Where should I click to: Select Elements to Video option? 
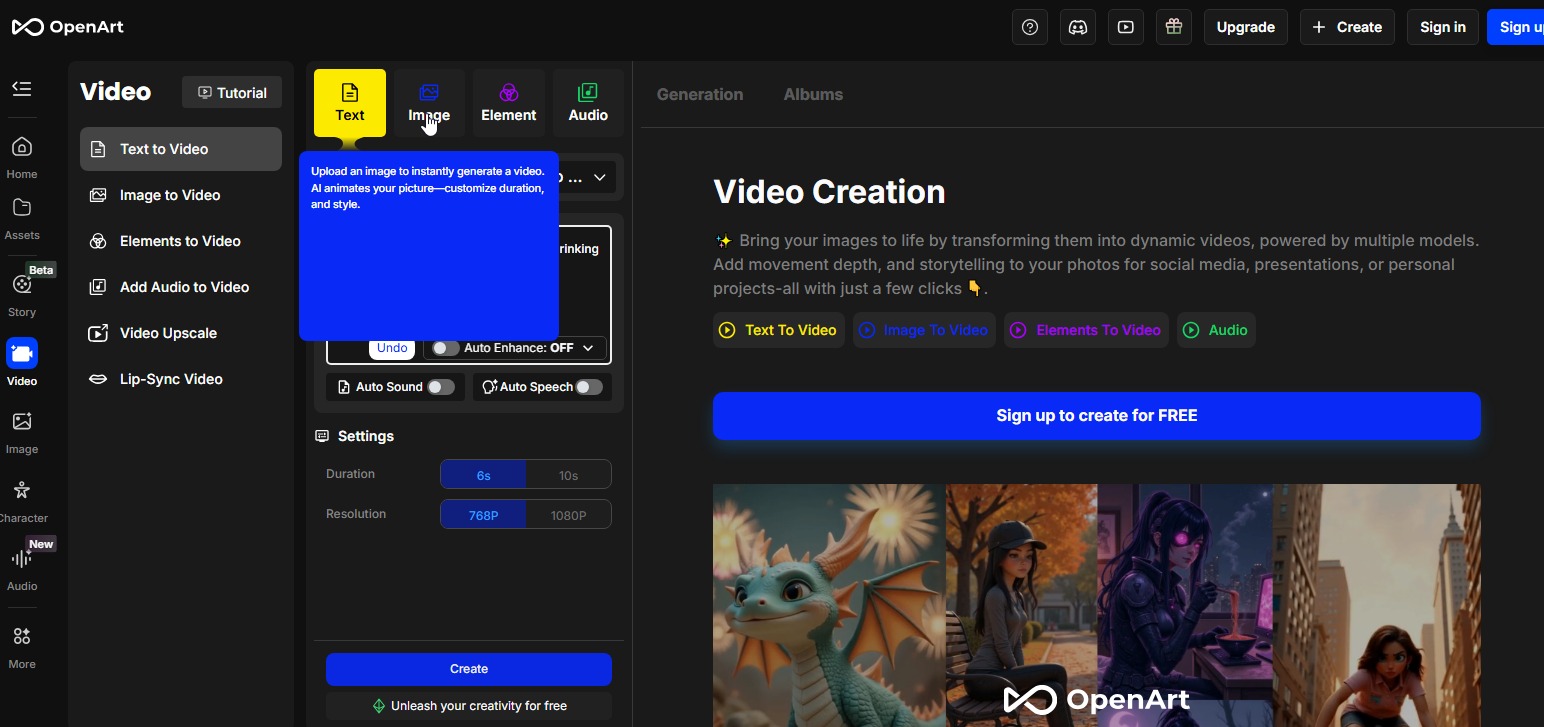click(181, 241)
